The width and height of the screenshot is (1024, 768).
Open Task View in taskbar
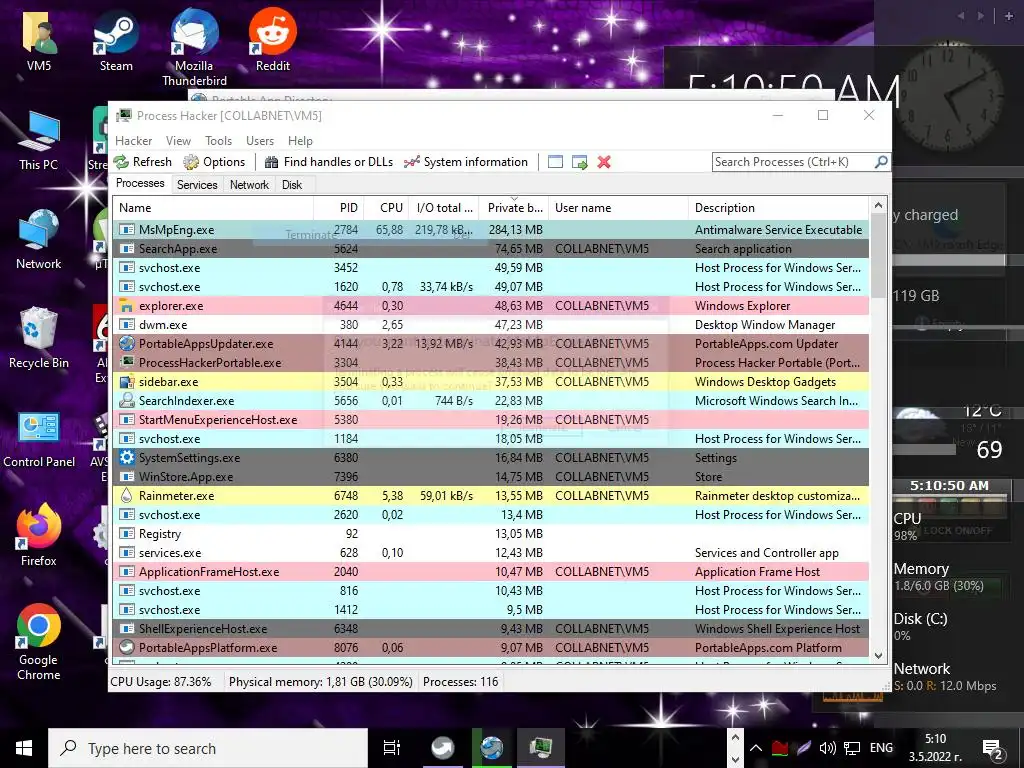(392, 748)
